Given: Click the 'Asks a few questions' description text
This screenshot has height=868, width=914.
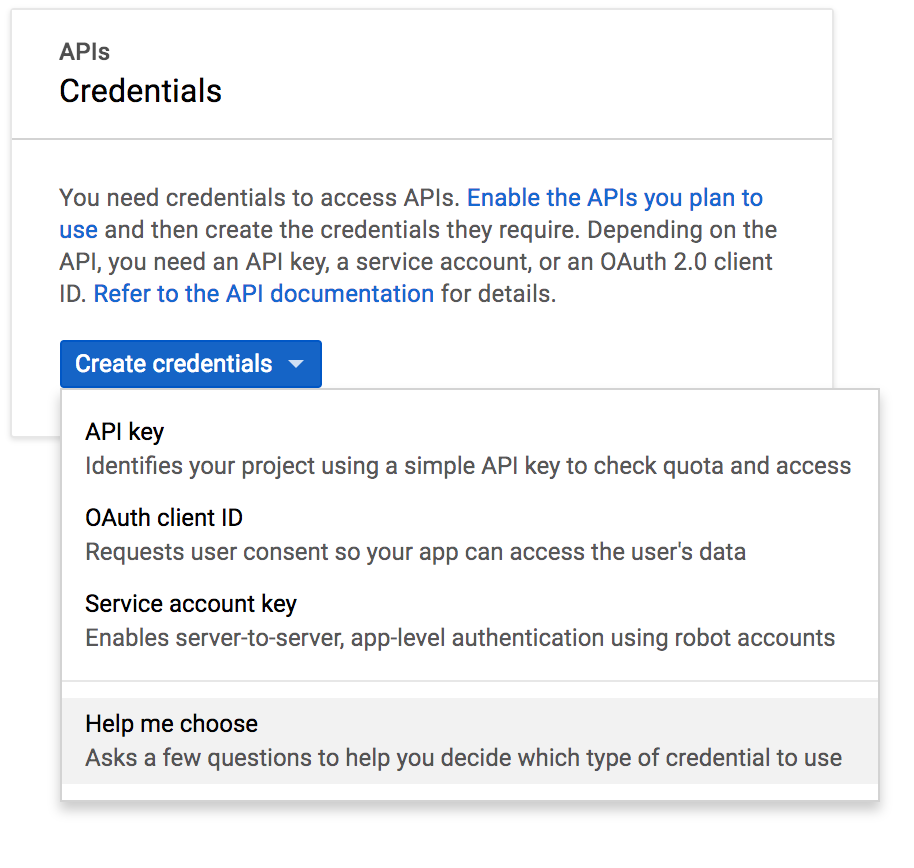Looking at the screenshot, I should click(x=463, y=757).
